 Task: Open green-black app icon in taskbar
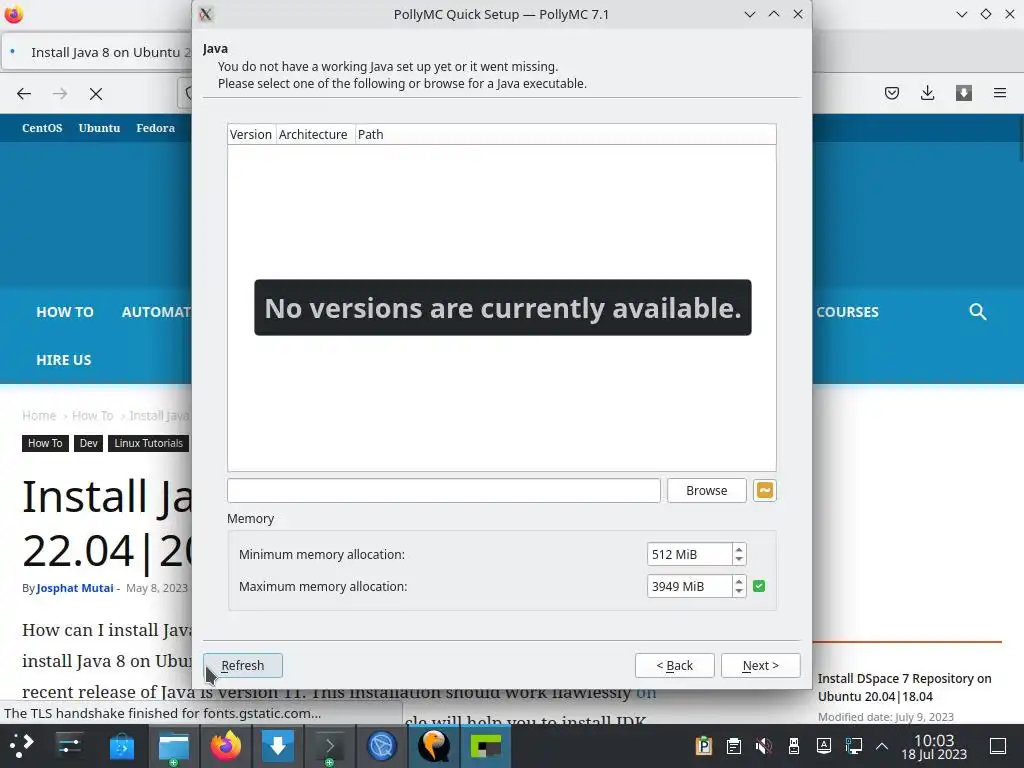click(486, 746)
